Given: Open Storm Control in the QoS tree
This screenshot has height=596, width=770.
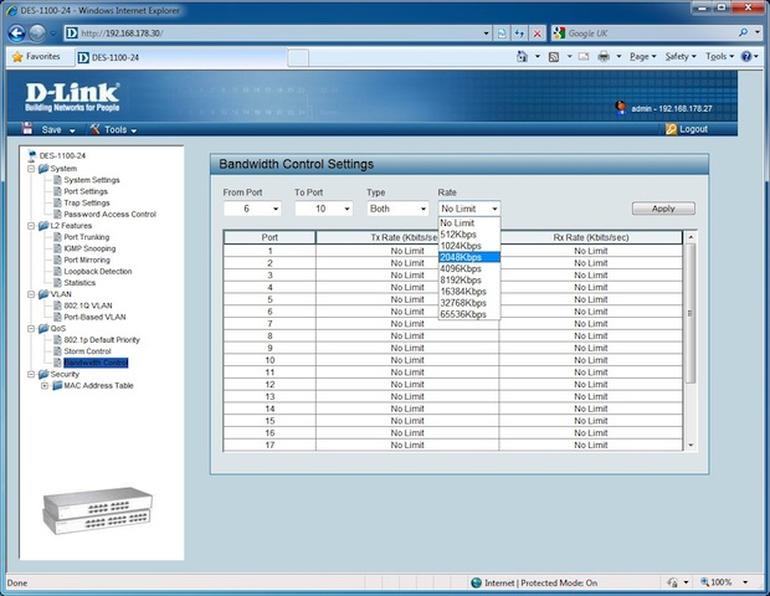Looking at the screenshot, I should tap(87, 351).
